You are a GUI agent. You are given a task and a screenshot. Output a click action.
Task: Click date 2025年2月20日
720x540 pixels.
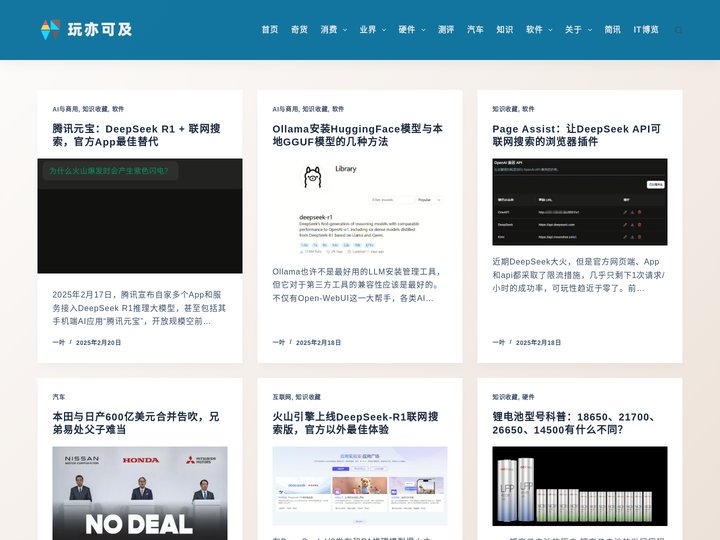click(x=98, y=343)
